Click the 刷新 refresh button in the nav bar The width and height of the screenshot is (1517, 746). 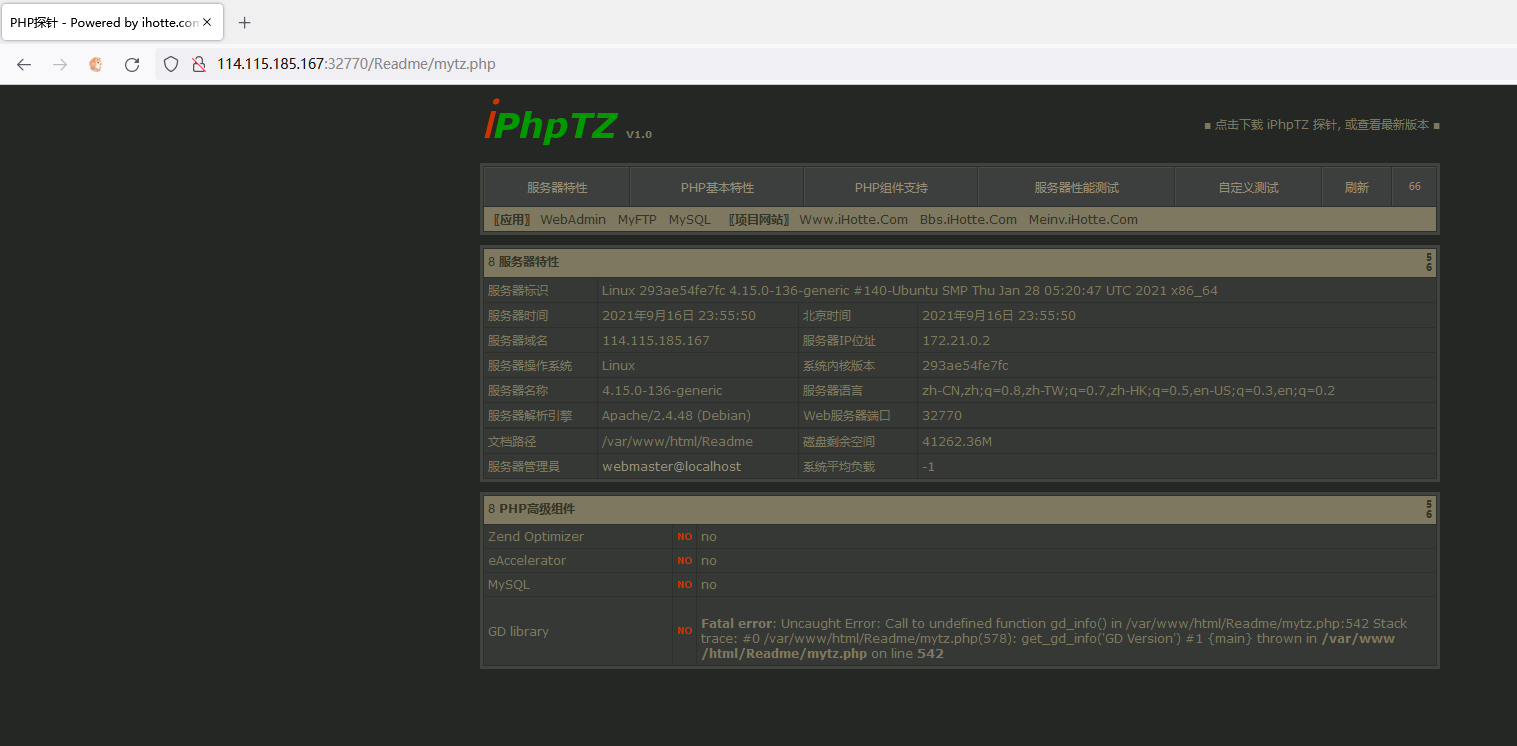[1356, 187]
